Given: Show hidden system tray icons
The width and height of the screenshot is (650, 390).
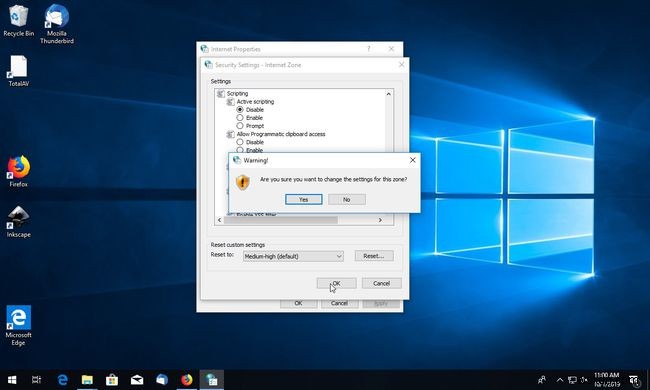Looking at the screenshot, I should (560, 380).
